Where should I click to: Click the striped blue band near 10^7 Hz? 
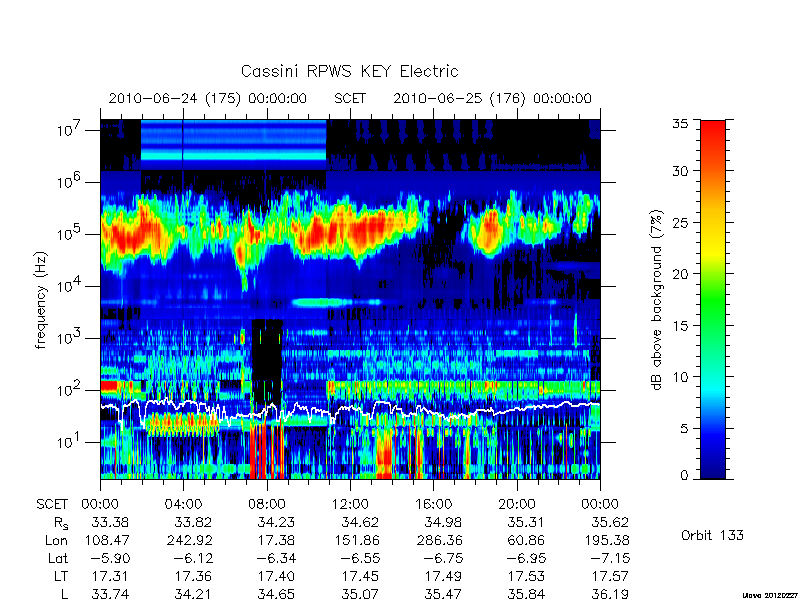click(x=233, y=144)
